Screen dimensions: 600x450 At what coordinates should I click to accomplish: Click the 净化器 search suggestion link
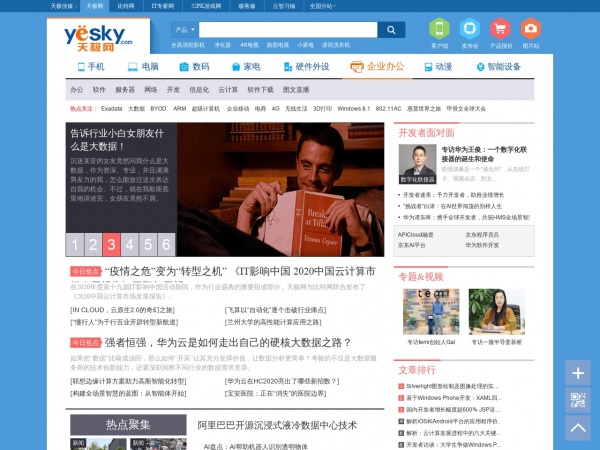222,45
